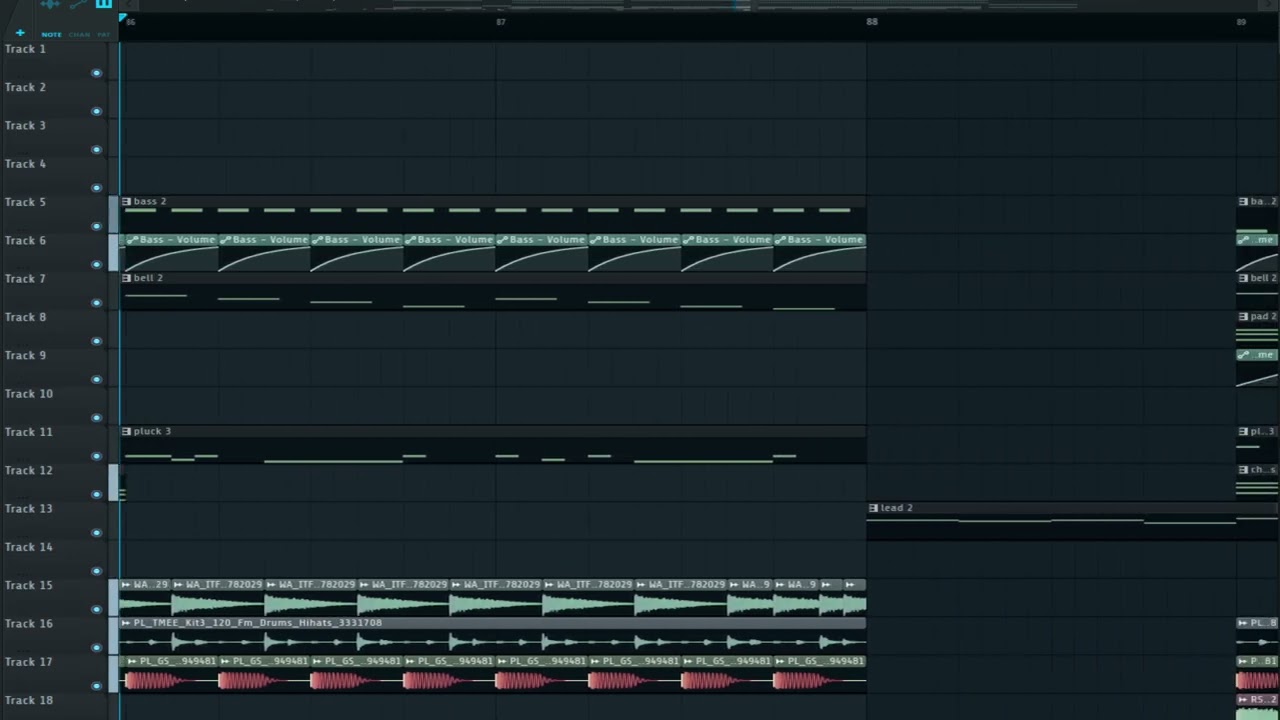Click the plus add-track icon
The image size is (1280, 720).
(20, 33)
